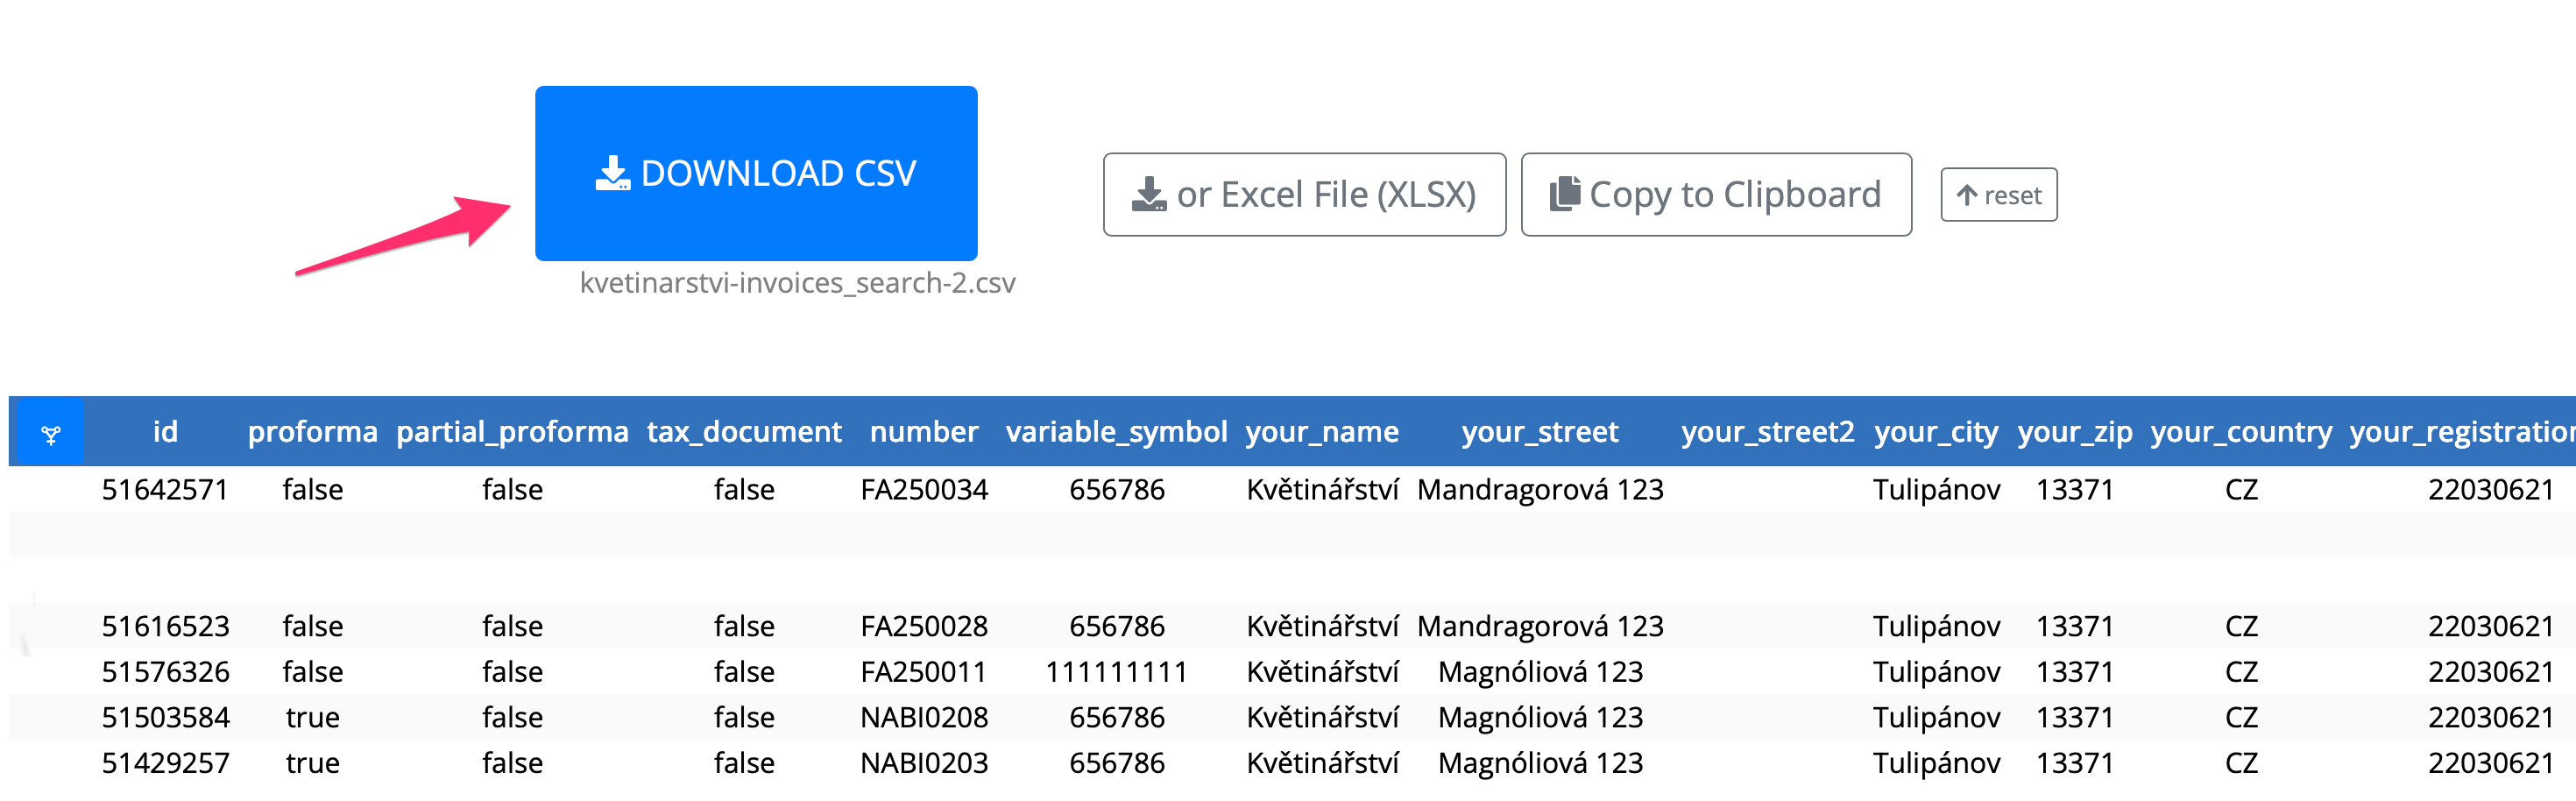Click the proforma column header
2576x801 pixels.
click(x=312, y=431)
